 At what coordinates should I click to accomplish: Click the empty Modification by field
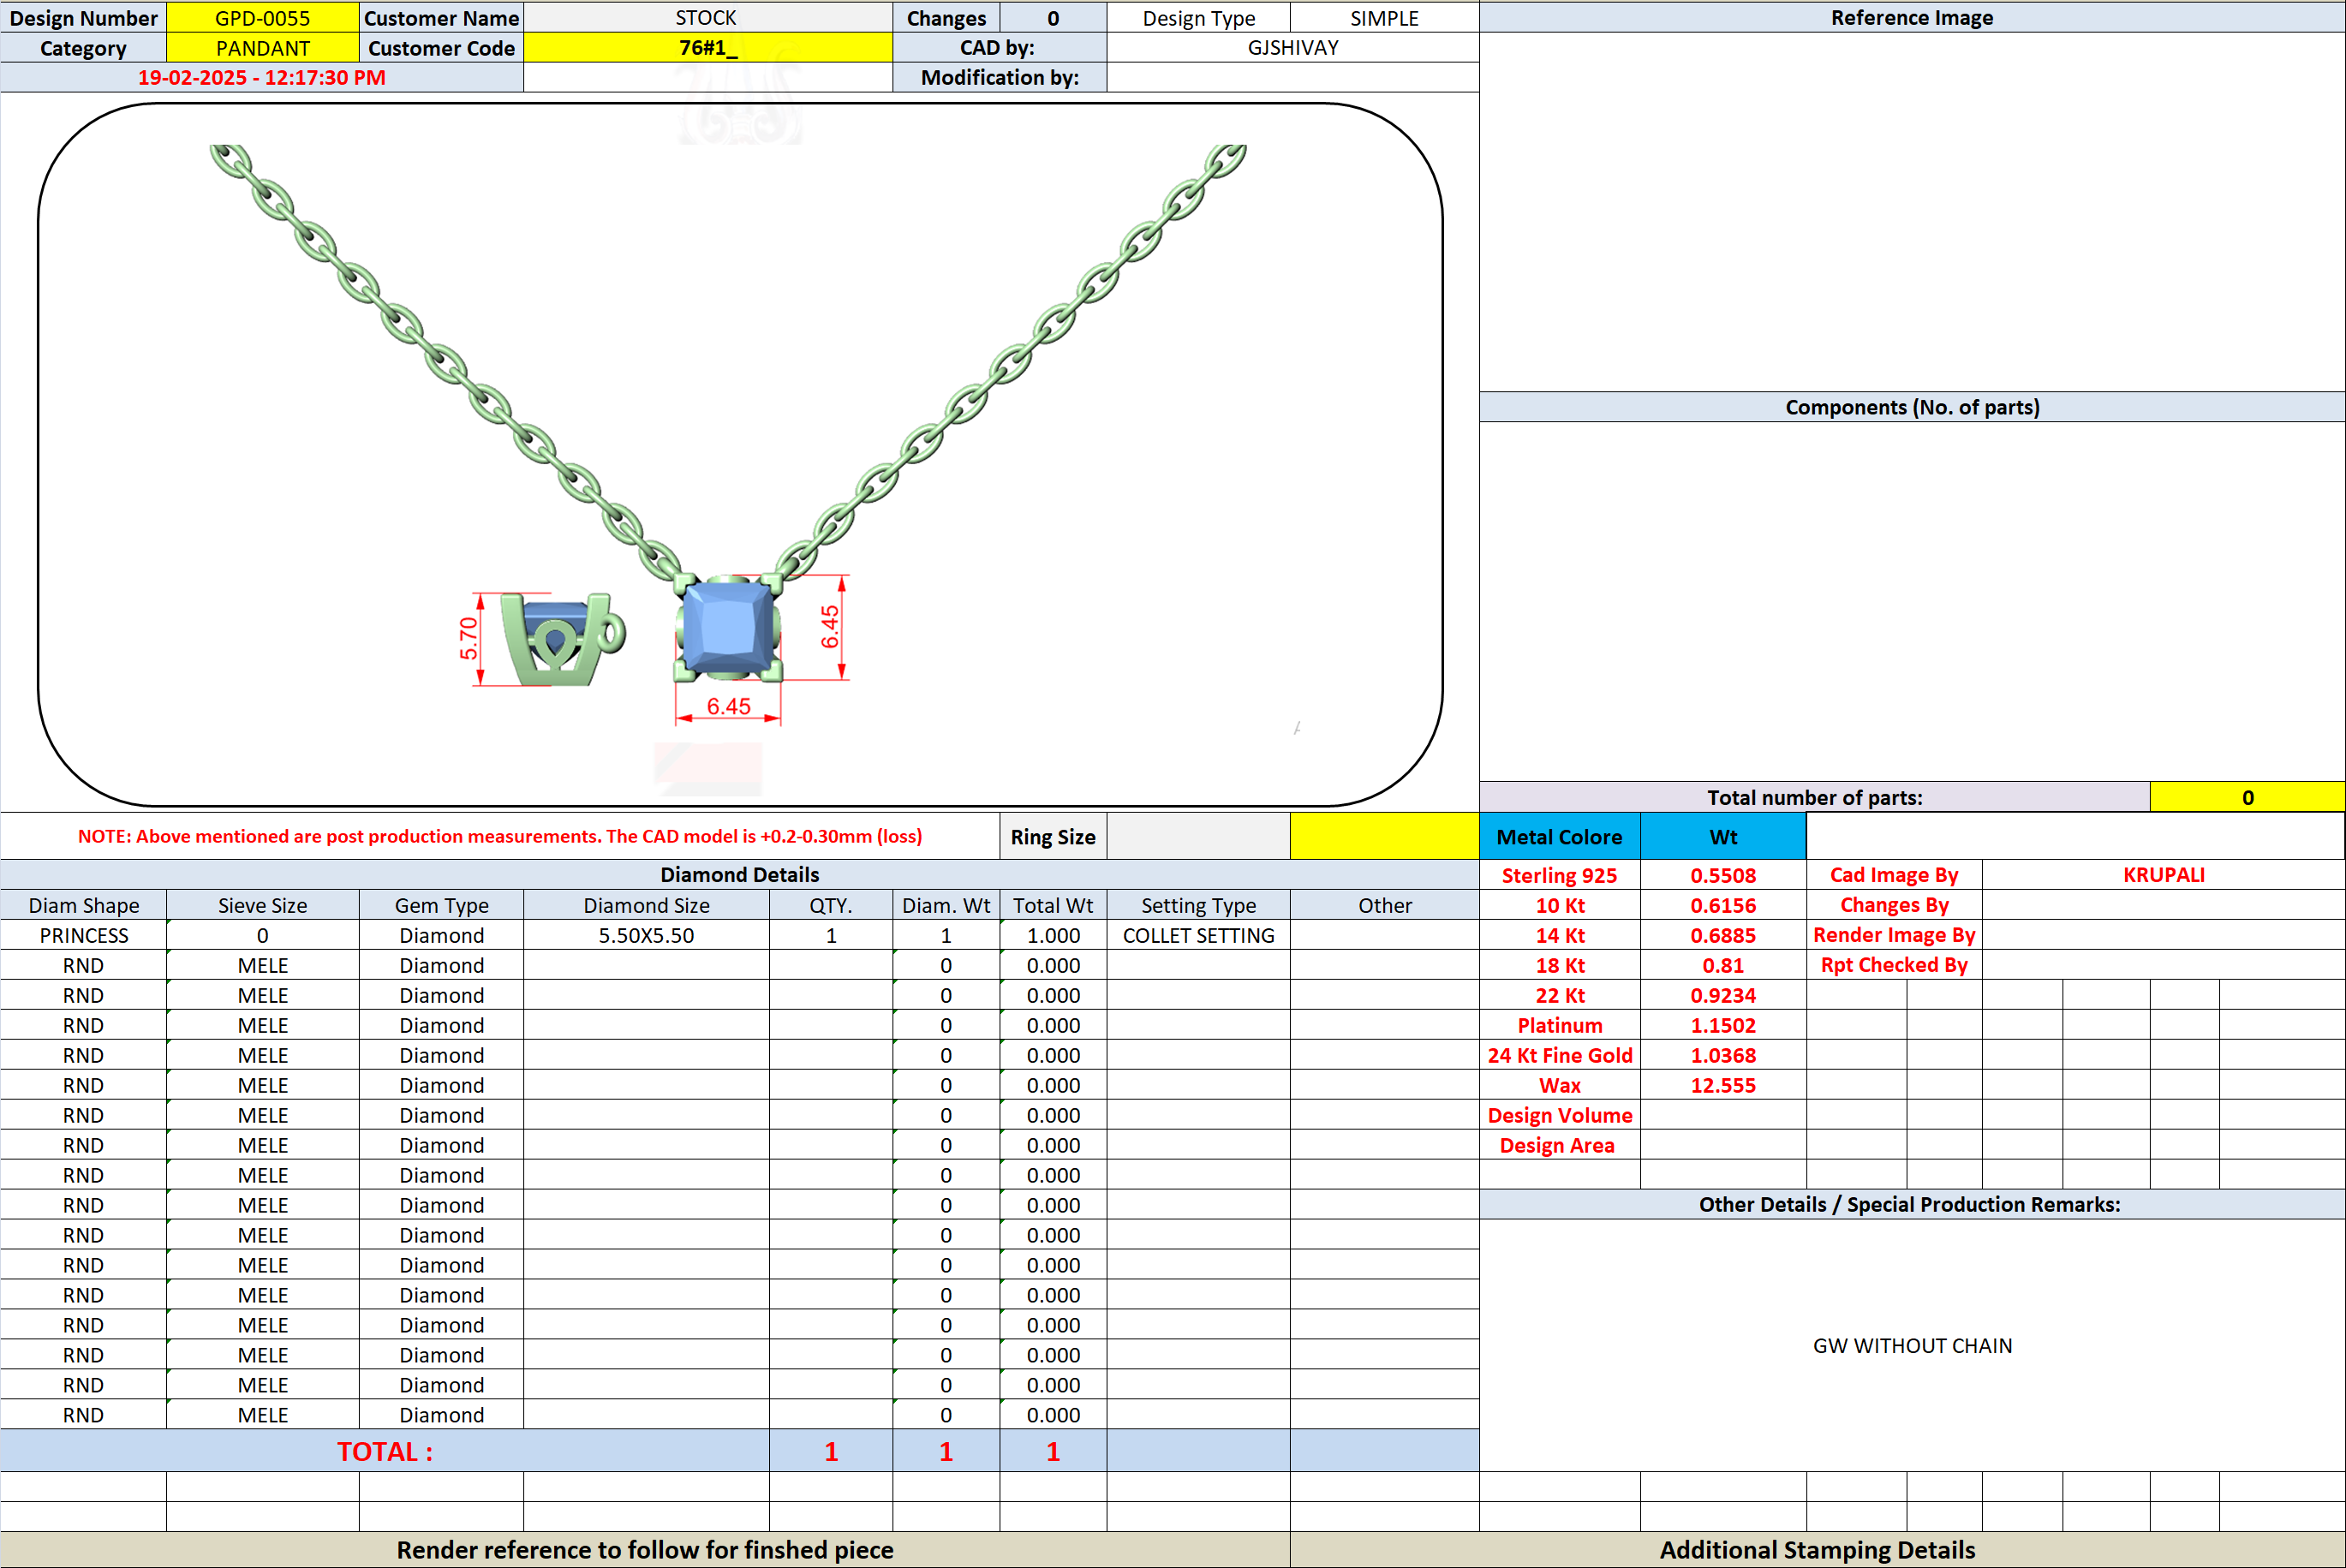pyautogui.click(x=1292, y=77)
